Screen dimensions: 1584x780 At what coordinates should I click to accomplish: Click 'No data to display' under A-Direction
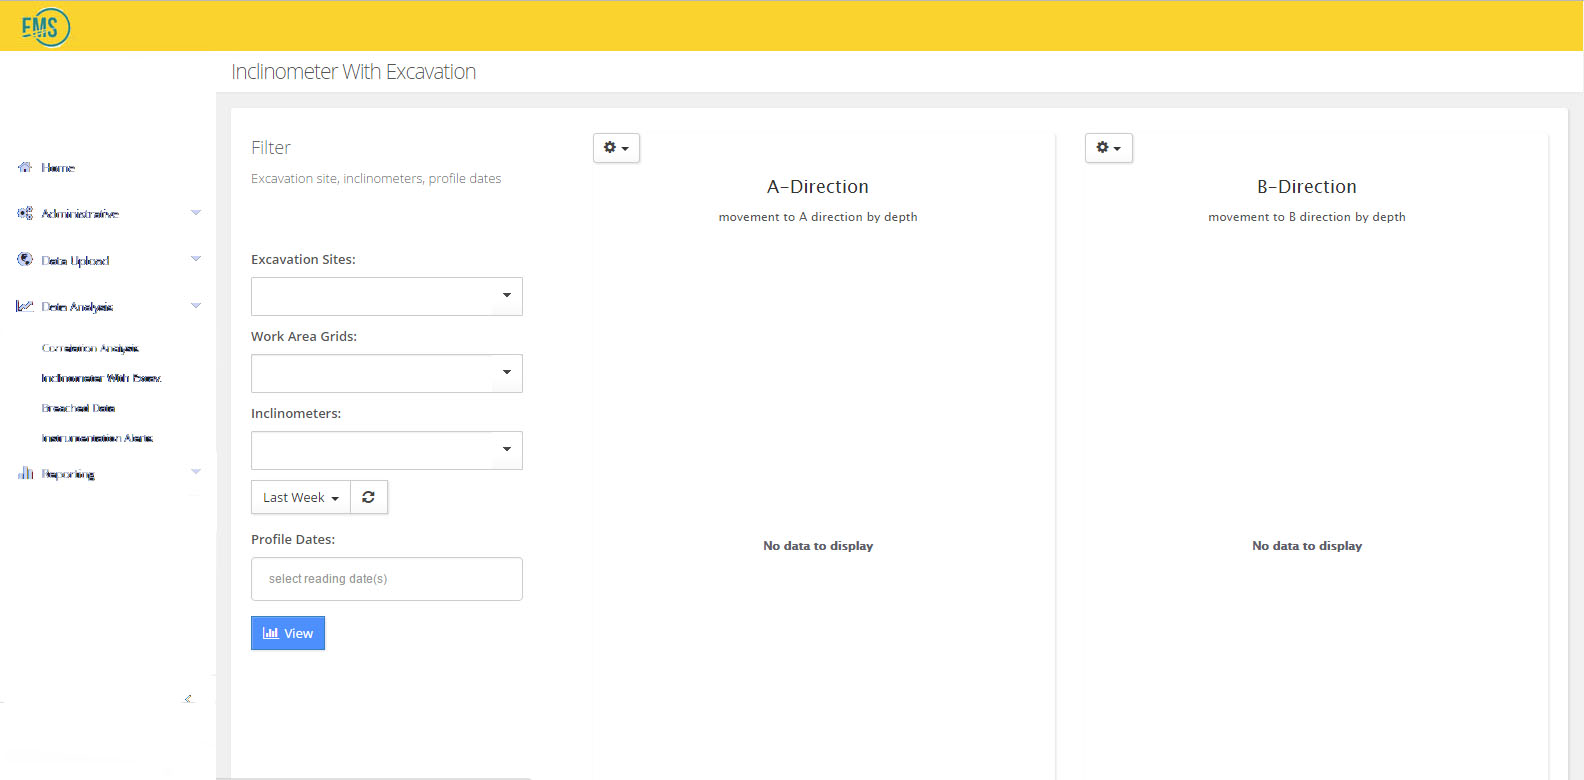(818, 546)
